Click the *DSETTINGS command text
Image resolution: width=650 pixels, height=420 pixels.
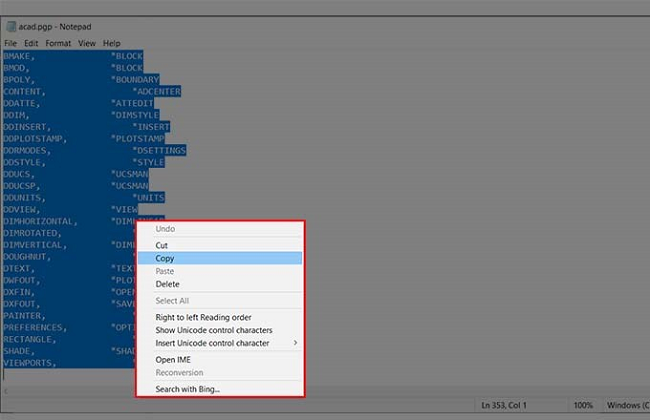pos(159,151)
